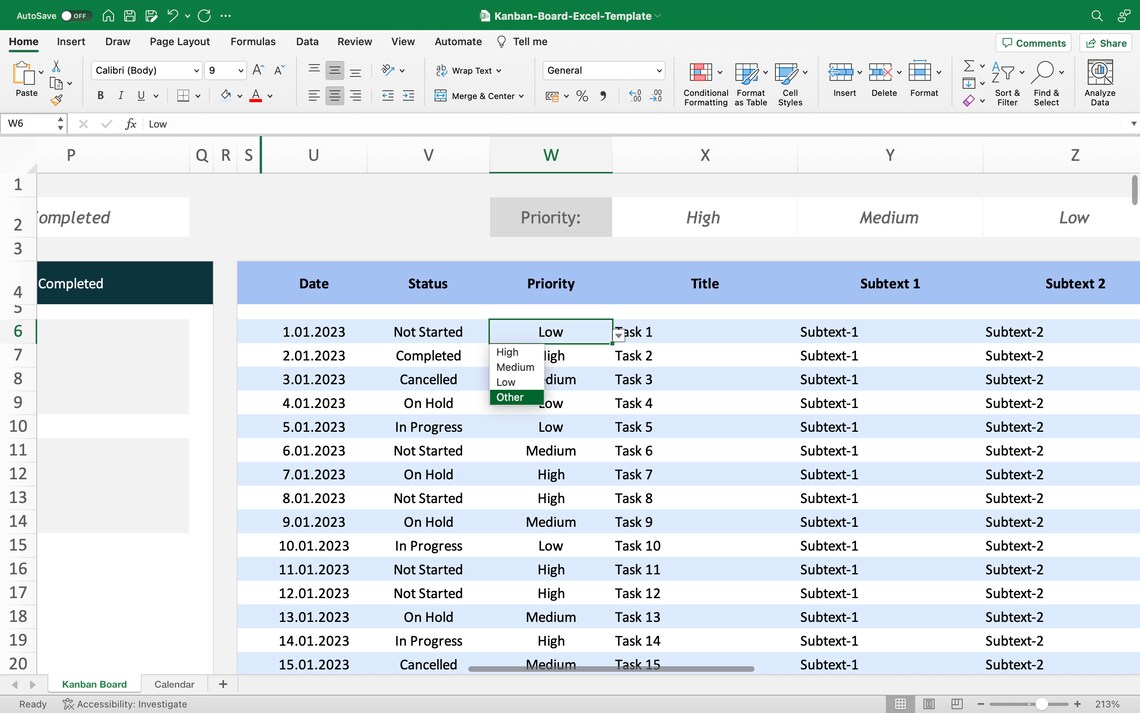The image size is (1140, 713).
Task: Toggle bold formatting on cell W6
Action: pos(99,94)
